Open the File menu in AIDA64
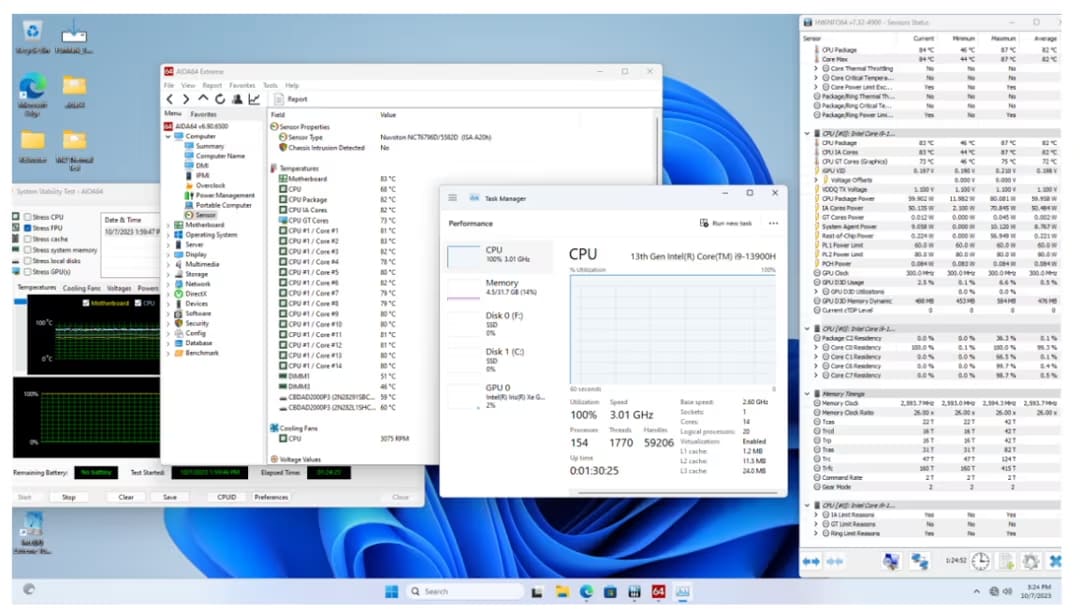The image size is (1080, 611). point(169,85)
